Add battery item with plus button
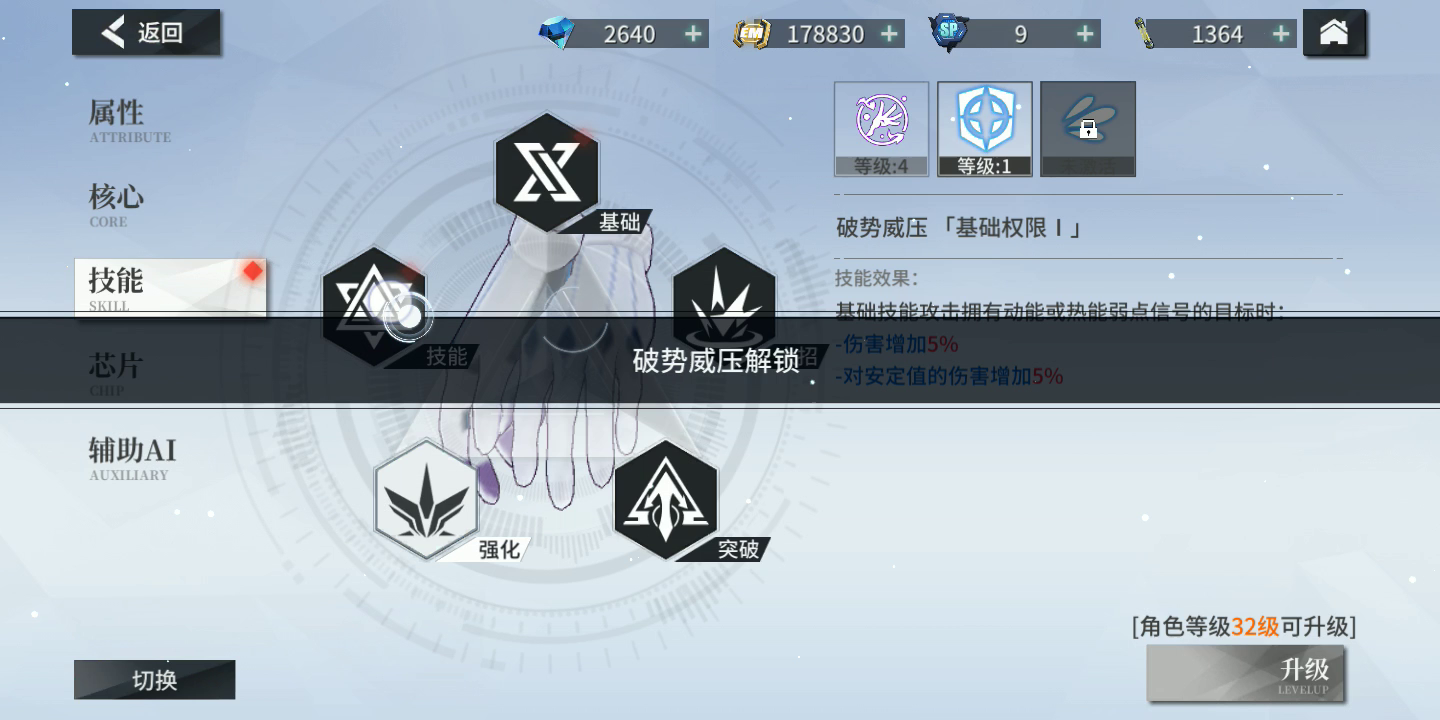Viewport: 1440px width, 720px height. coord(1281,34)
